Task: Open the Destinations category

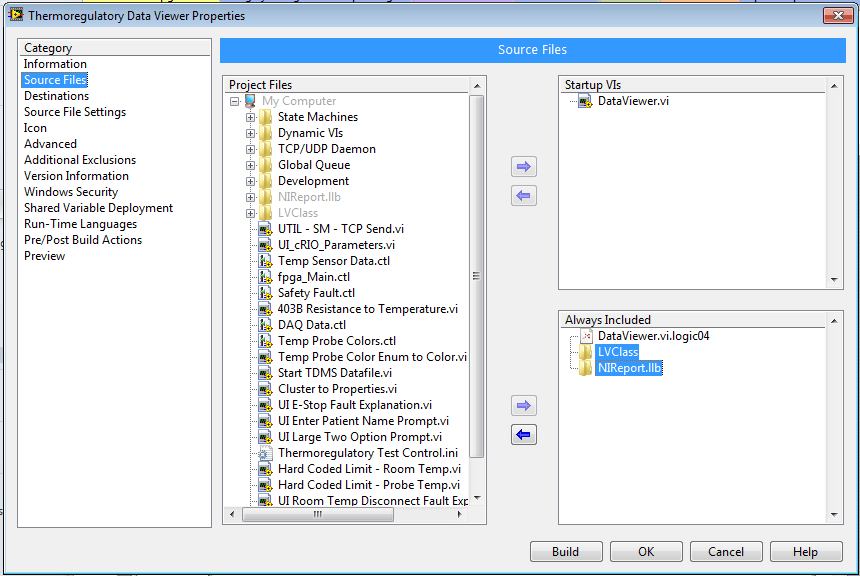Action: pyautogui.click(x=56, y=96)
